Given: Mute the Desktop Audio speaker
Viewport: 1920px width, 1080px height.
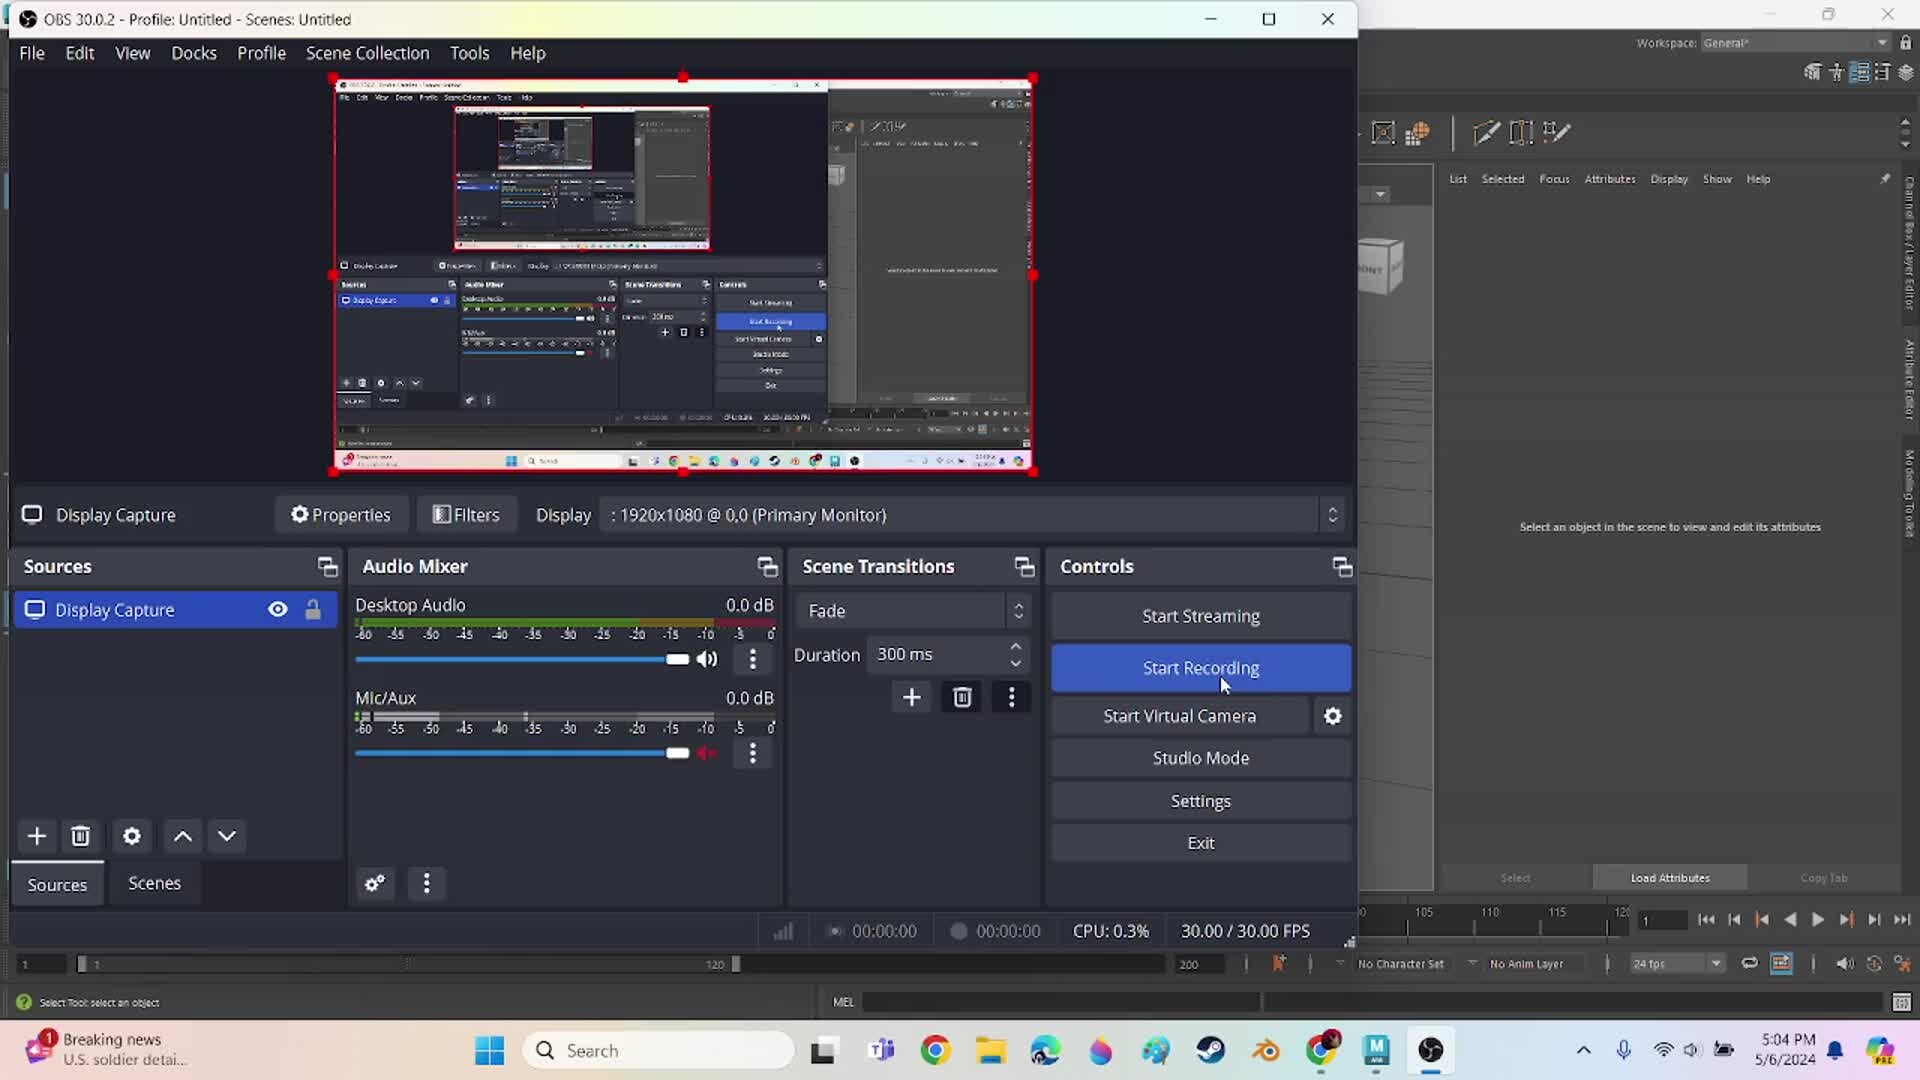Looking at the screenshot, I should (708, 659).
